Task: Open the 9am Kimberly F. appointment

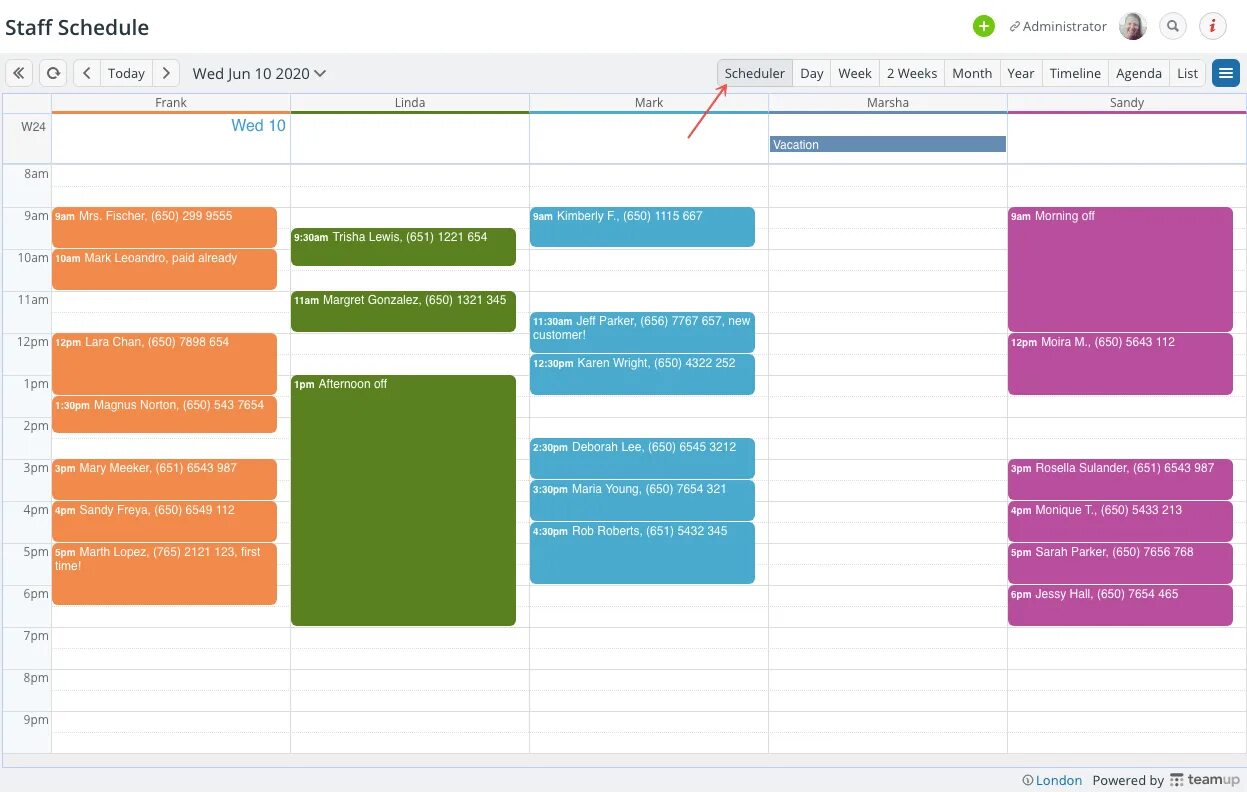Action: (x=642, y=227)
